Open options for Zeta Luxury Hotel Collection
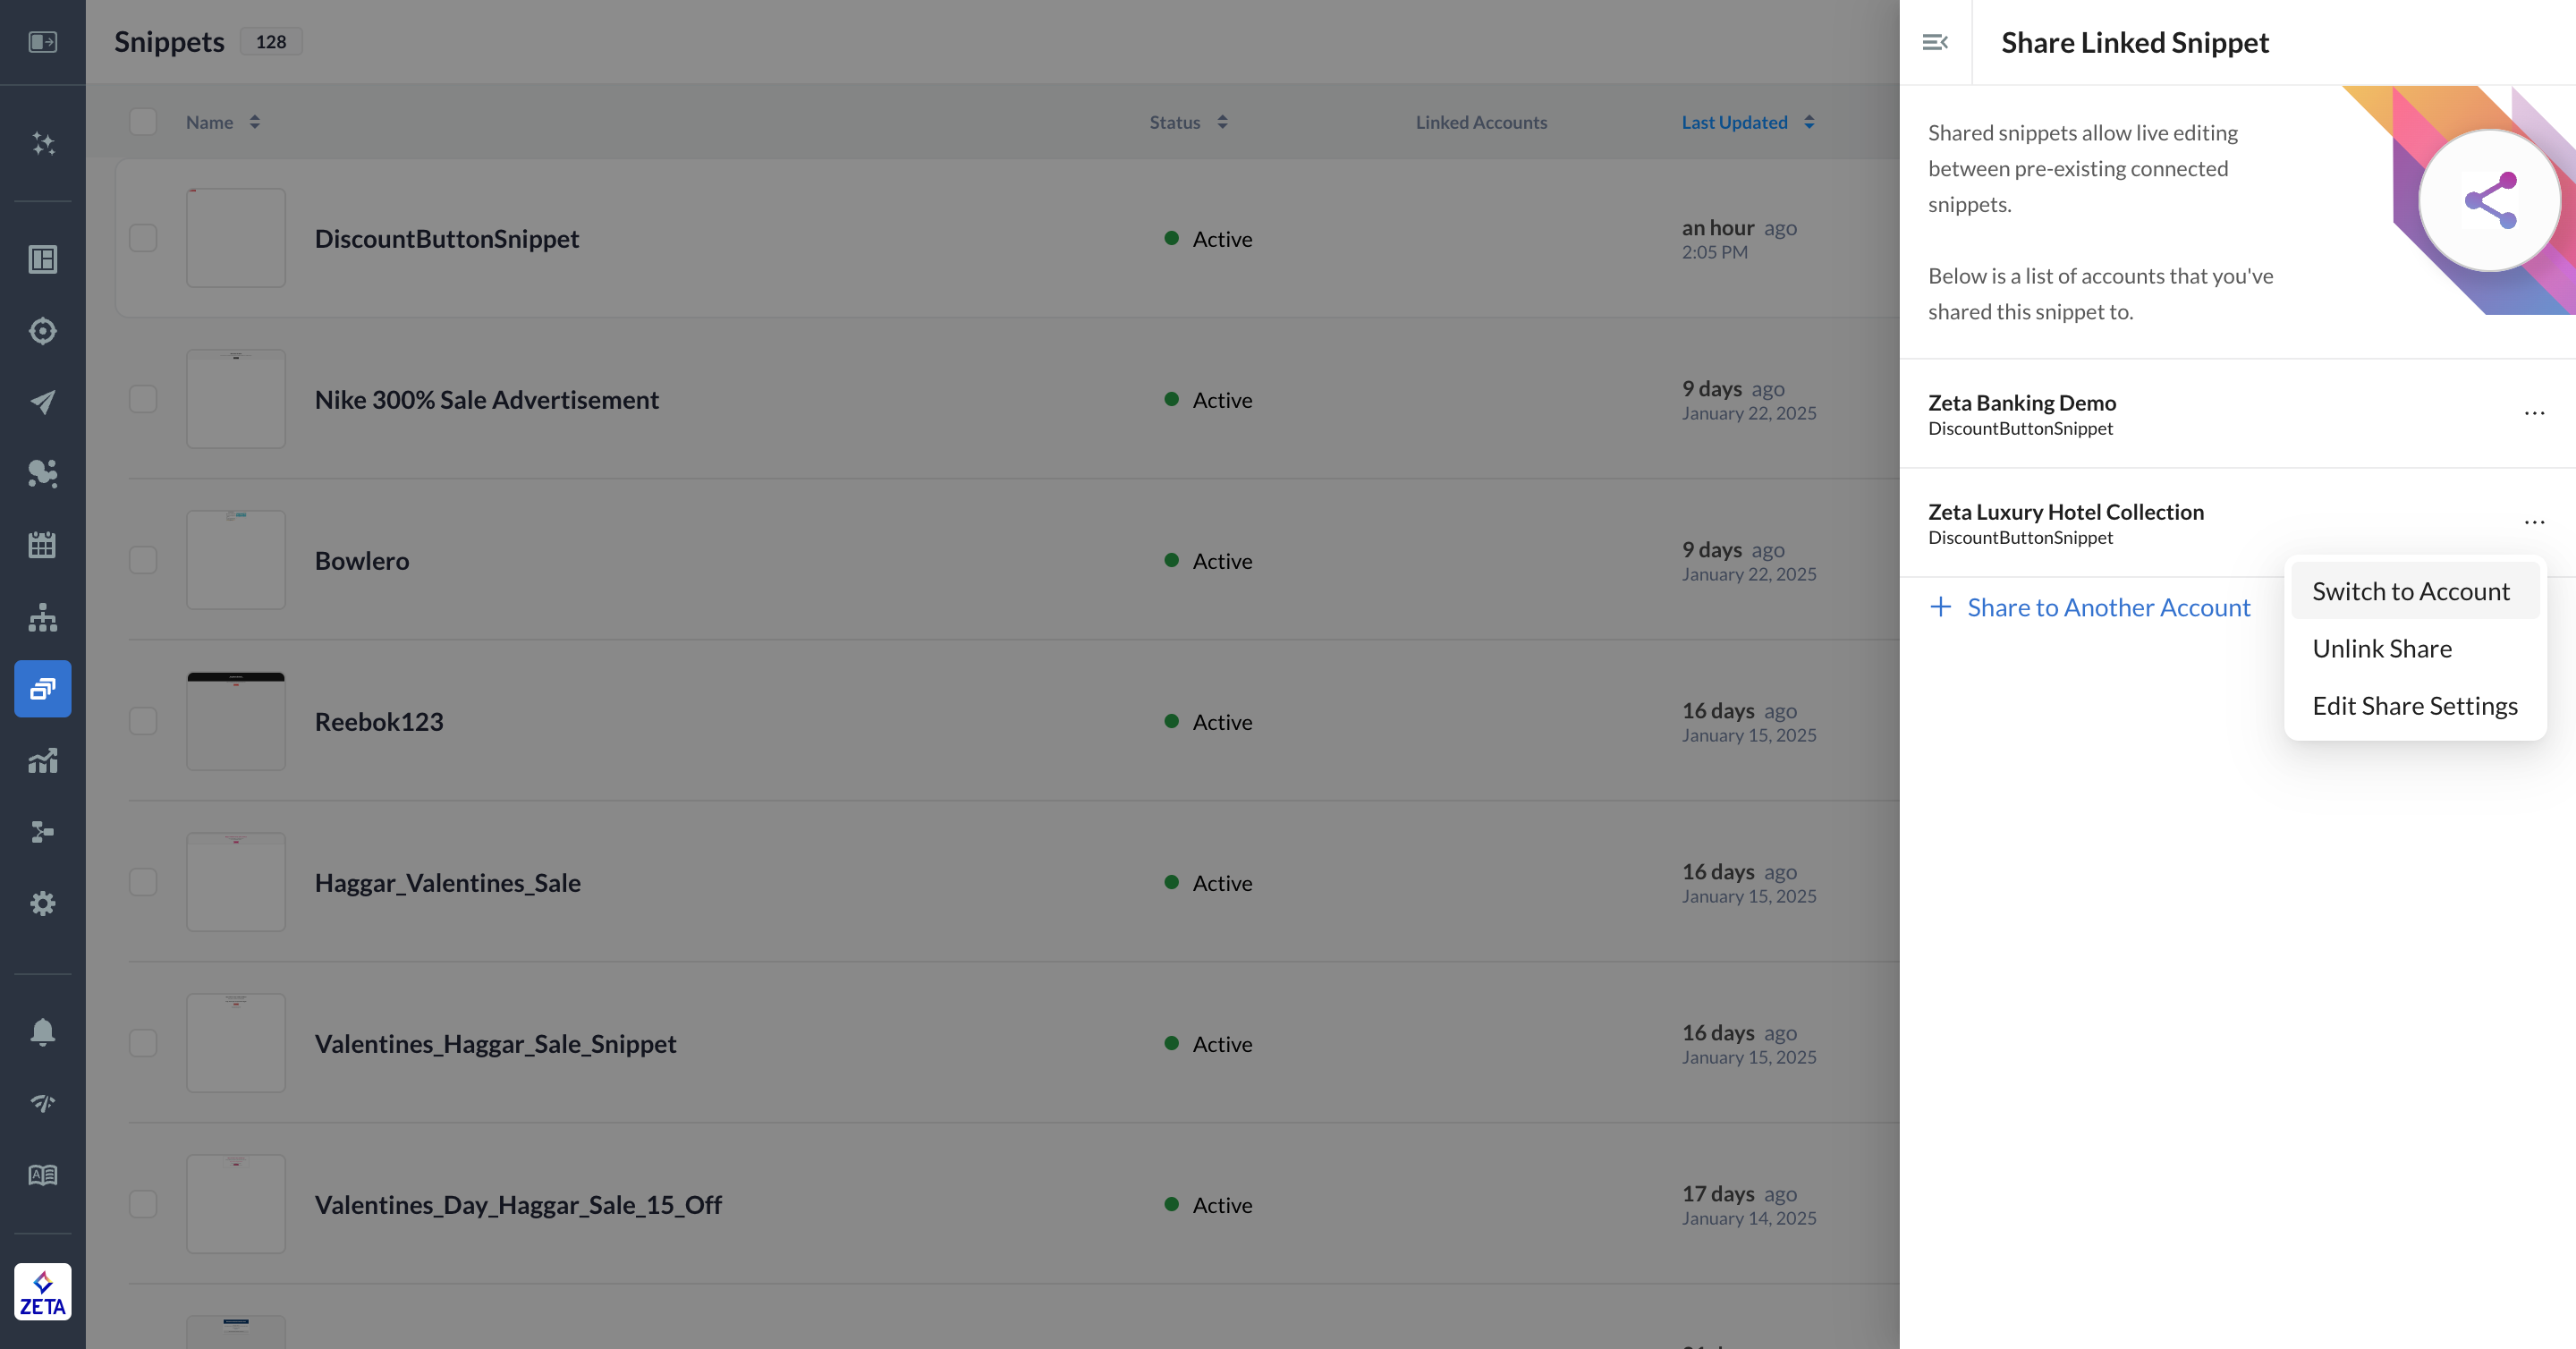This screenshot has height=1349, width=2576. point(2534,522)
